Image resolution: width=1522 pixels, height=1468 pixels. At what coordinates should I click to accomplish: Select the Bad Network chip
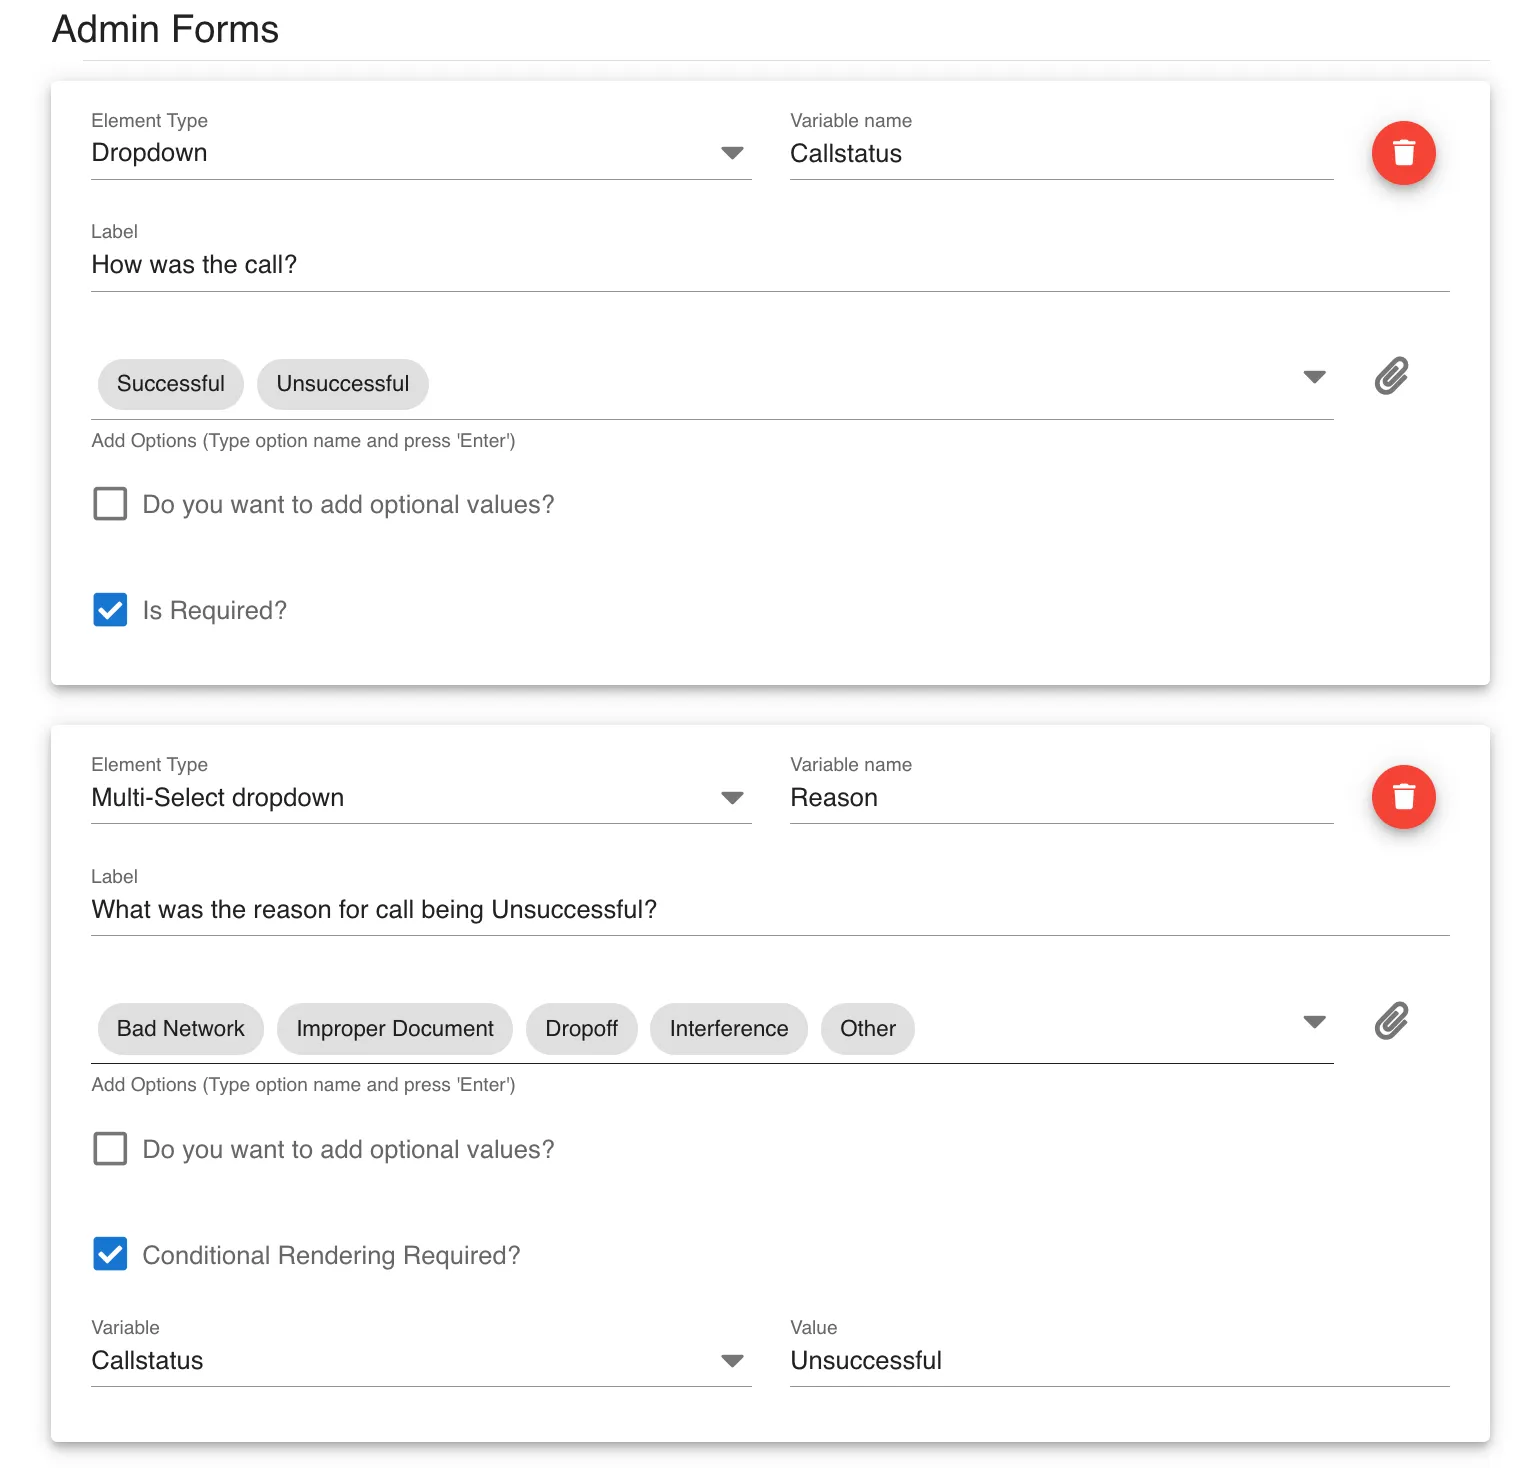click(181, 1029)
